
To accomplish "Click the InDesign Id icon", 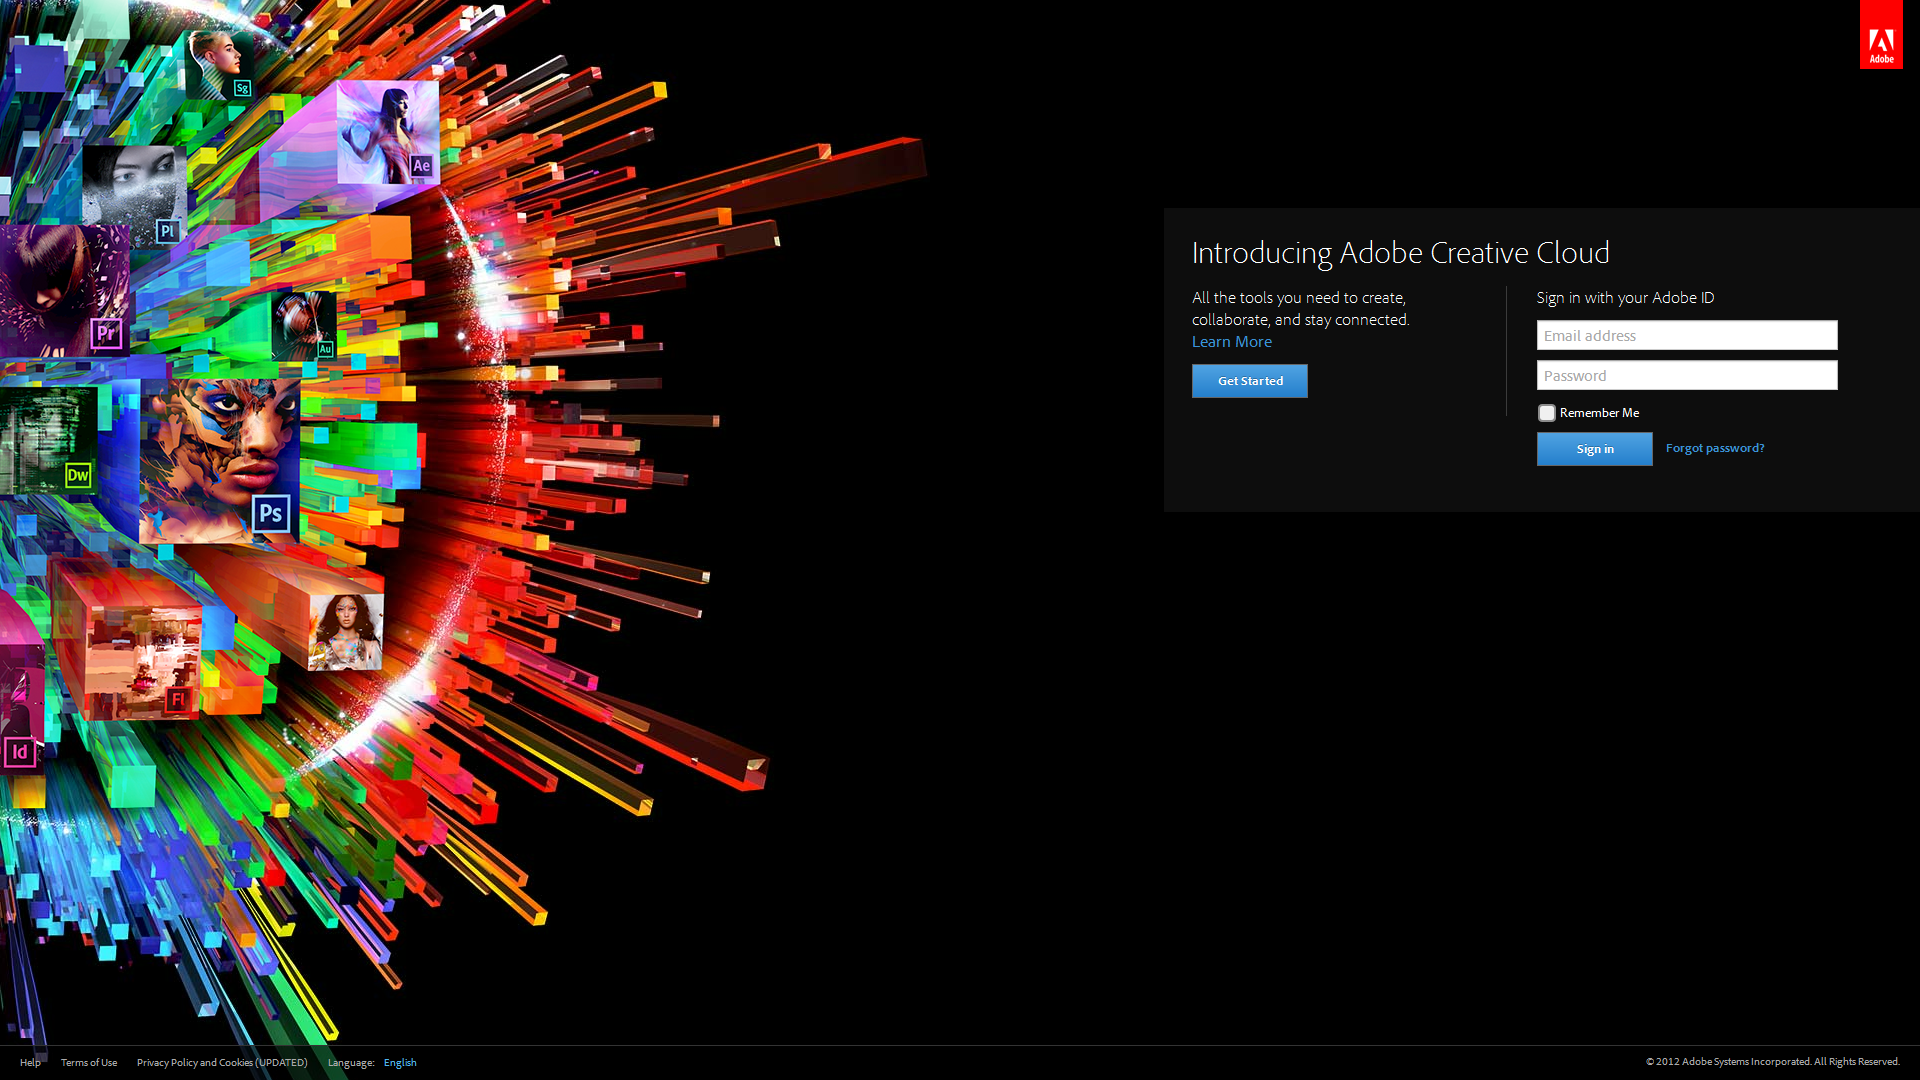I will [20, 752].
